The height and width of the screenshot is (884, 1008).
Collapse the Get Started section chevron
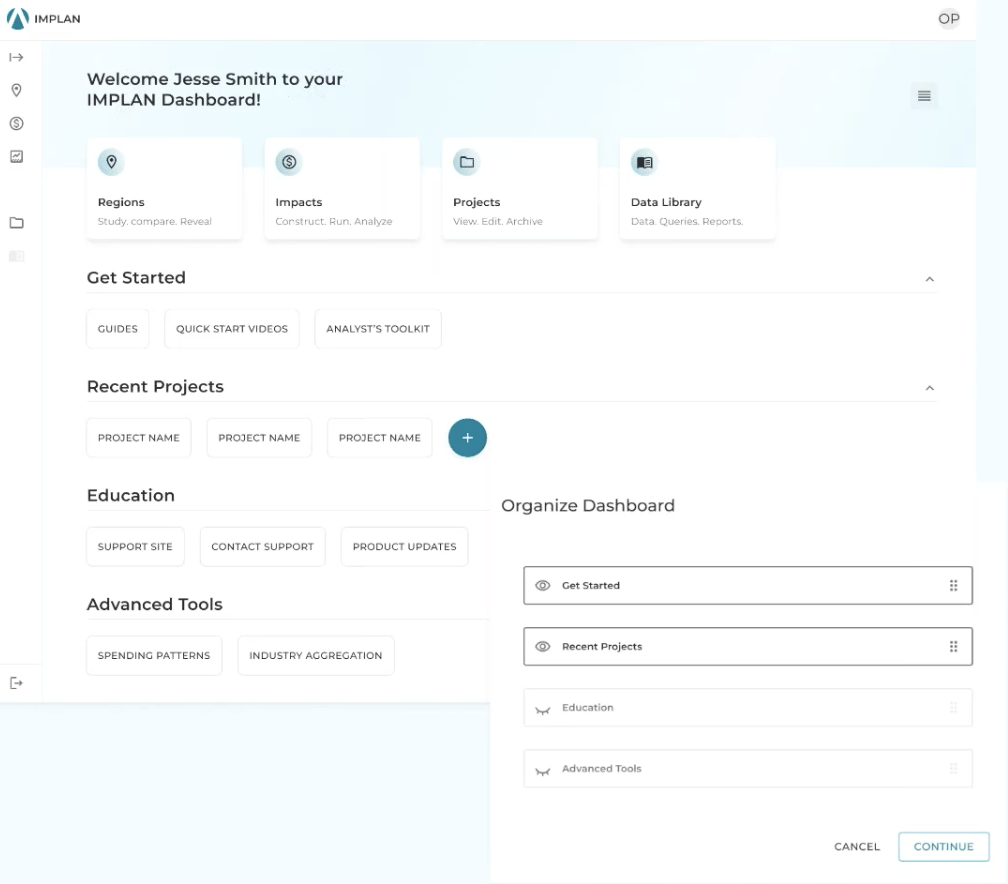tap(929, 279)
